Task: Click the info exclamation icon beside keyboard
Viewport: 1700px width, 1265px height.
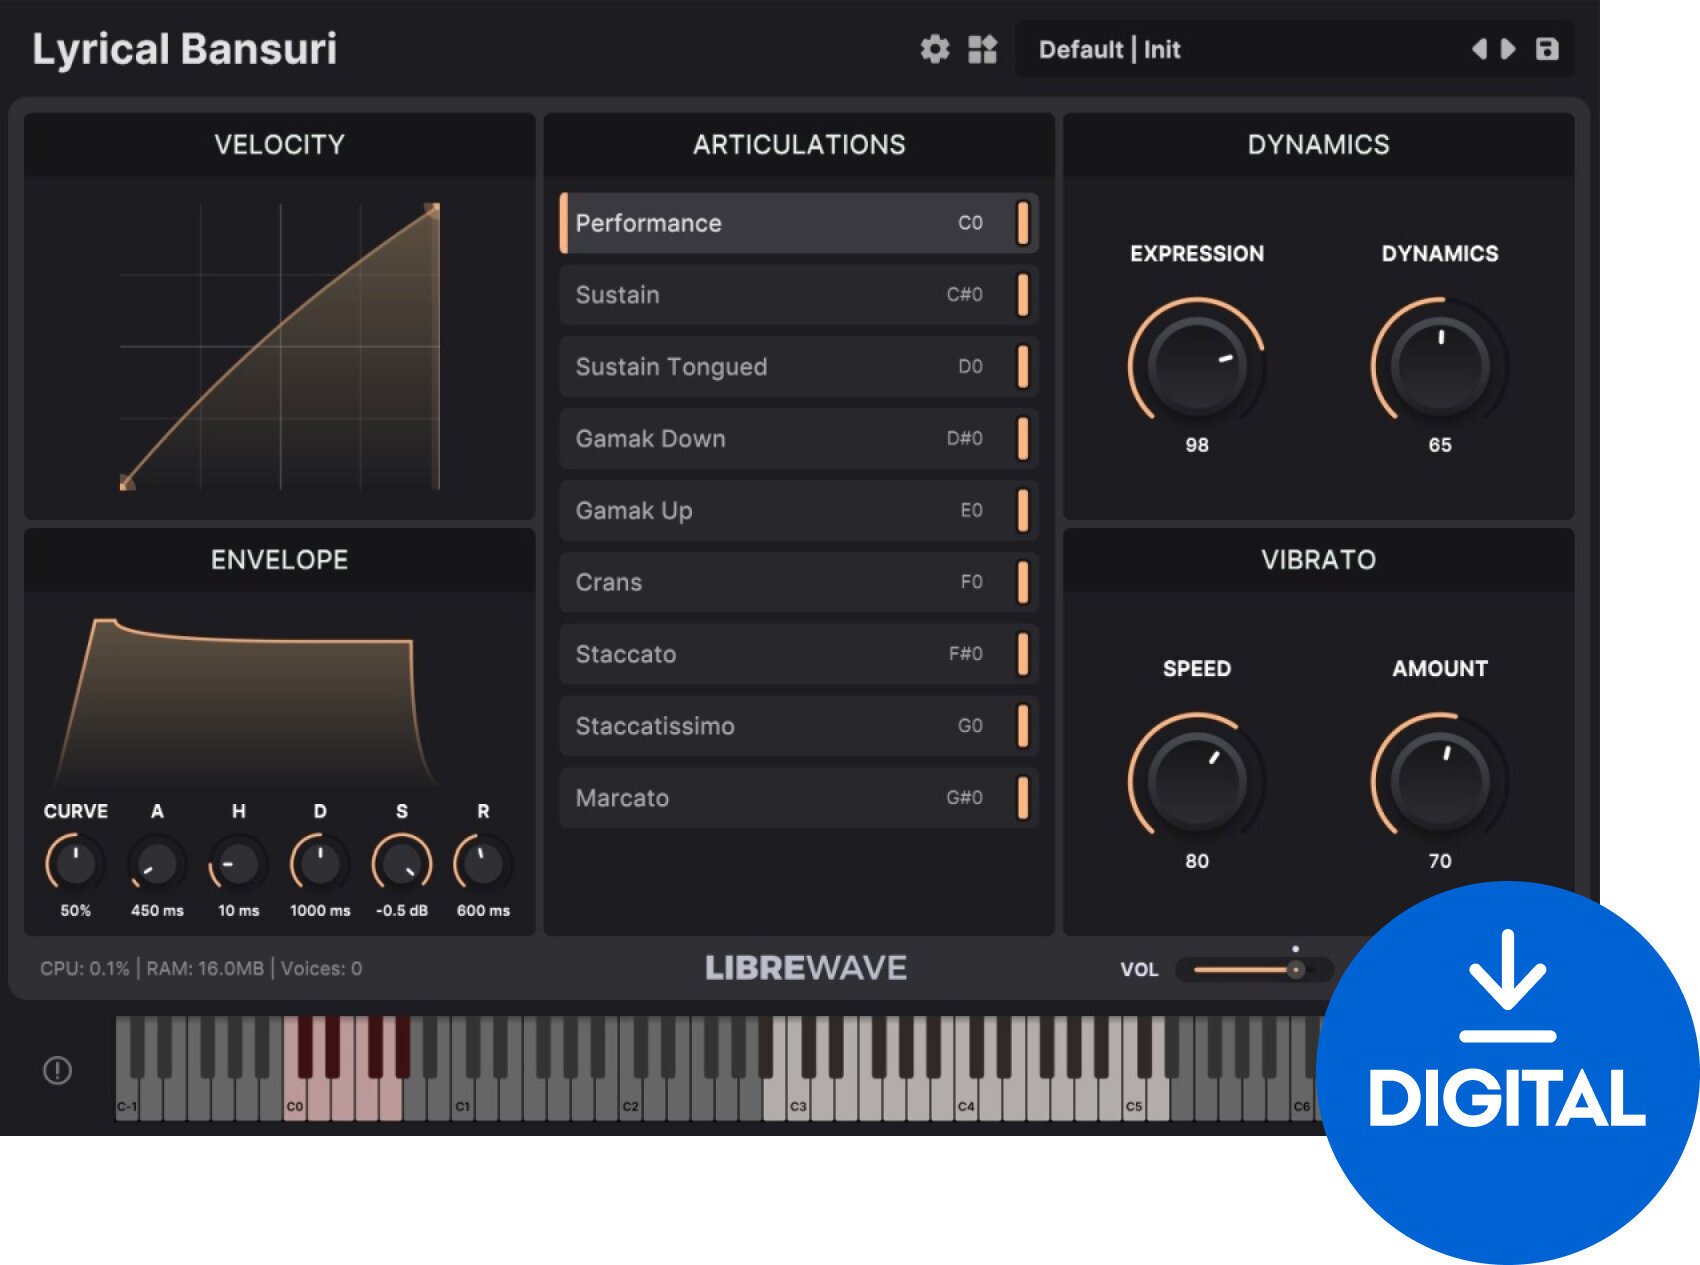Action: coord(57,1070)
